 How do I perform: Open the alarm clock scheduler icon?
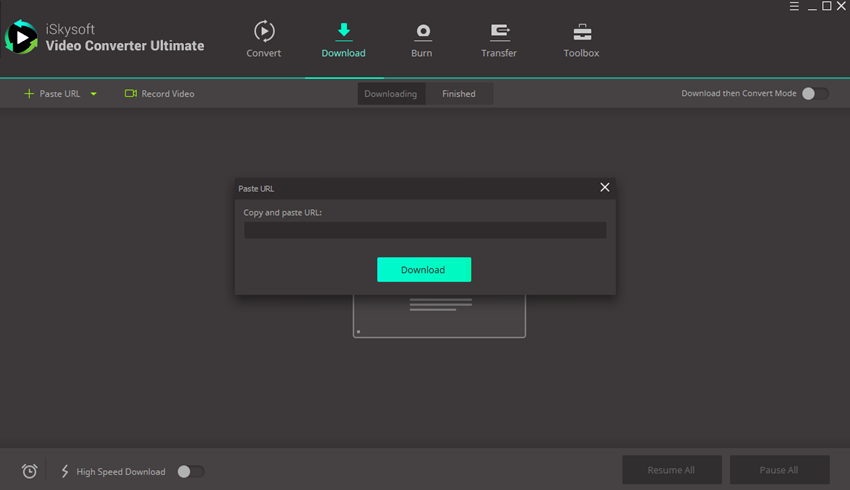(x=30, y=471)
